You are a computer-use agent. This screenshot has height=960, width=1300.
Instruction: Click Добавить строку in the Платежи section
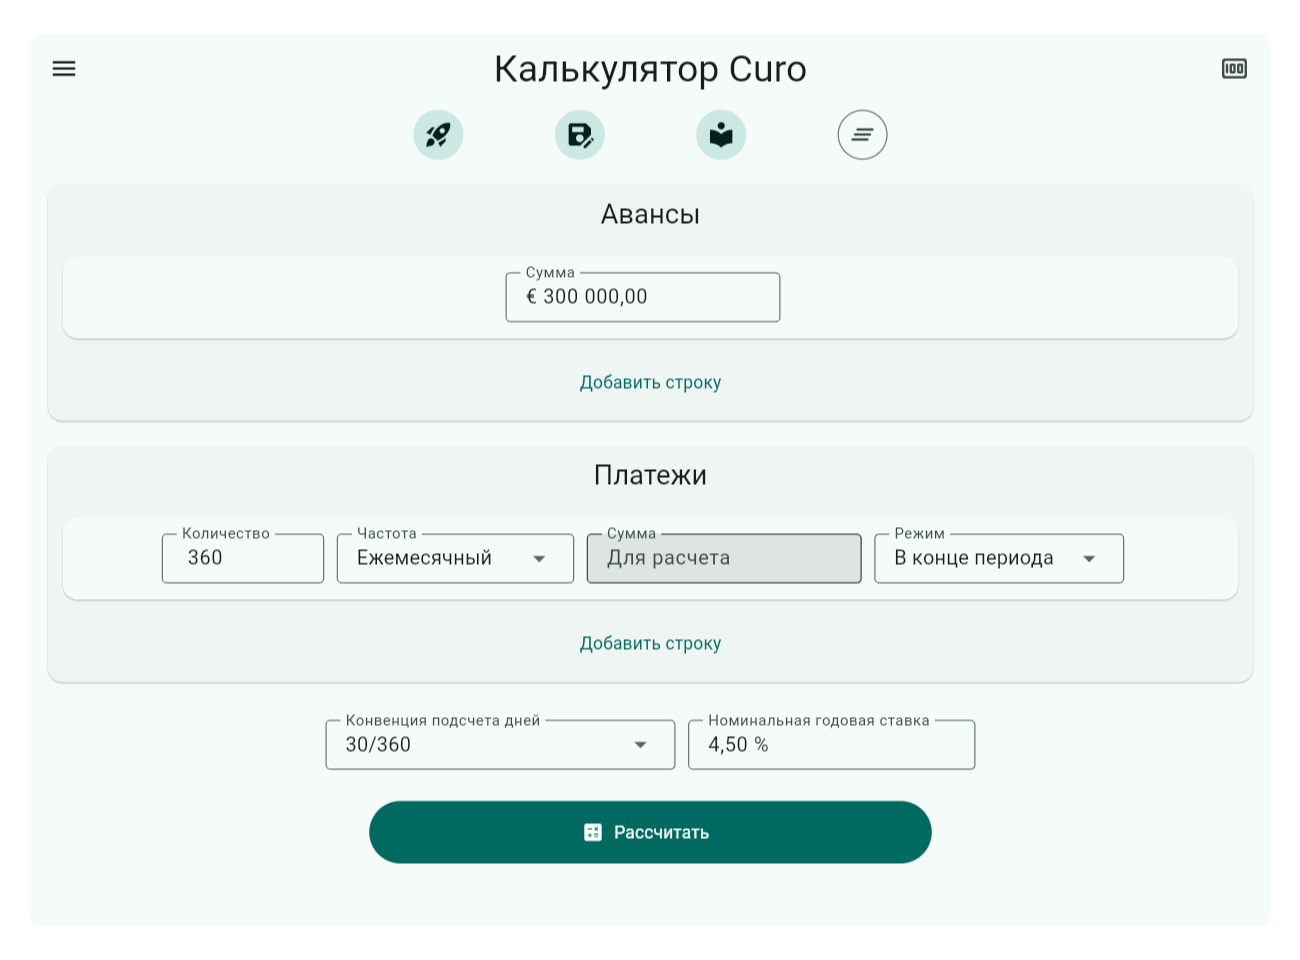pyautogui.click(x=650, y=643)
